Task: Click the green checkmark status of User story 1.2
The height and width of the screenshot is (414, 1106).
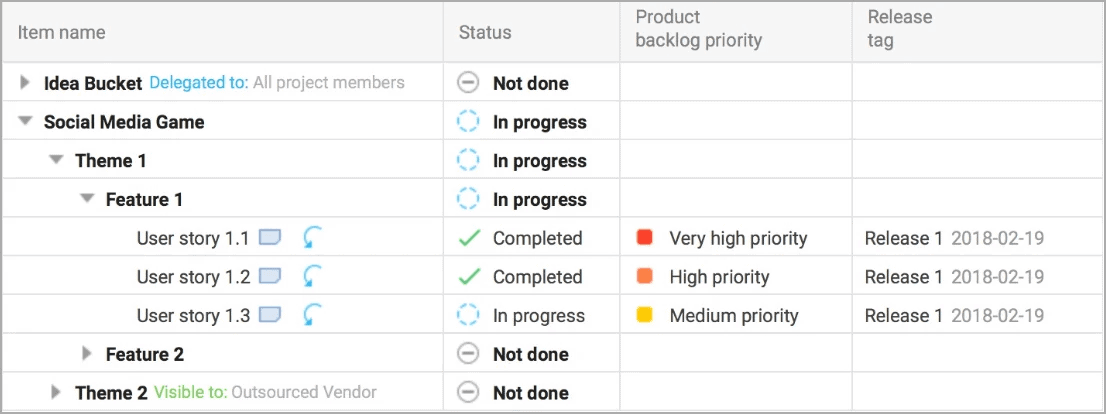Action: [x=468, y=277]
